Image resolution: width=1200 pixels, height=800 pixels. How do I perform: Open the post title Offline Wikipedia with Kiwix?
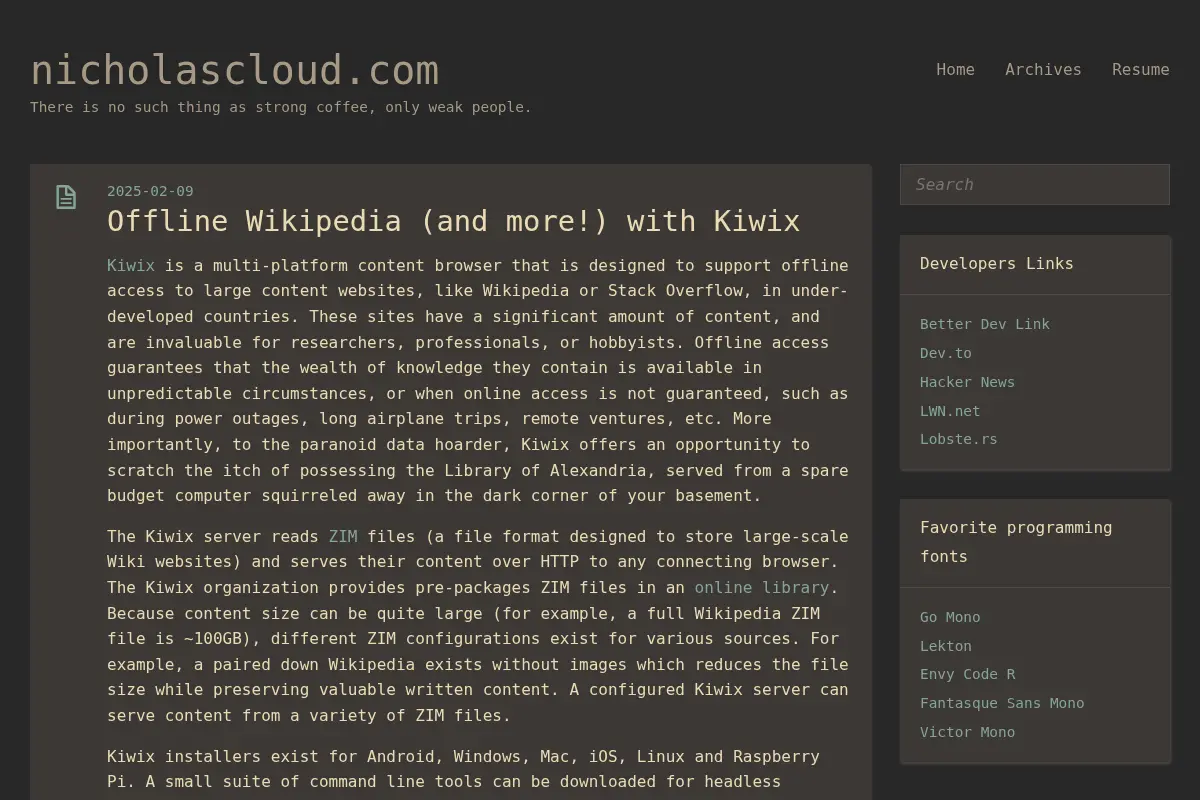(453, 221)
